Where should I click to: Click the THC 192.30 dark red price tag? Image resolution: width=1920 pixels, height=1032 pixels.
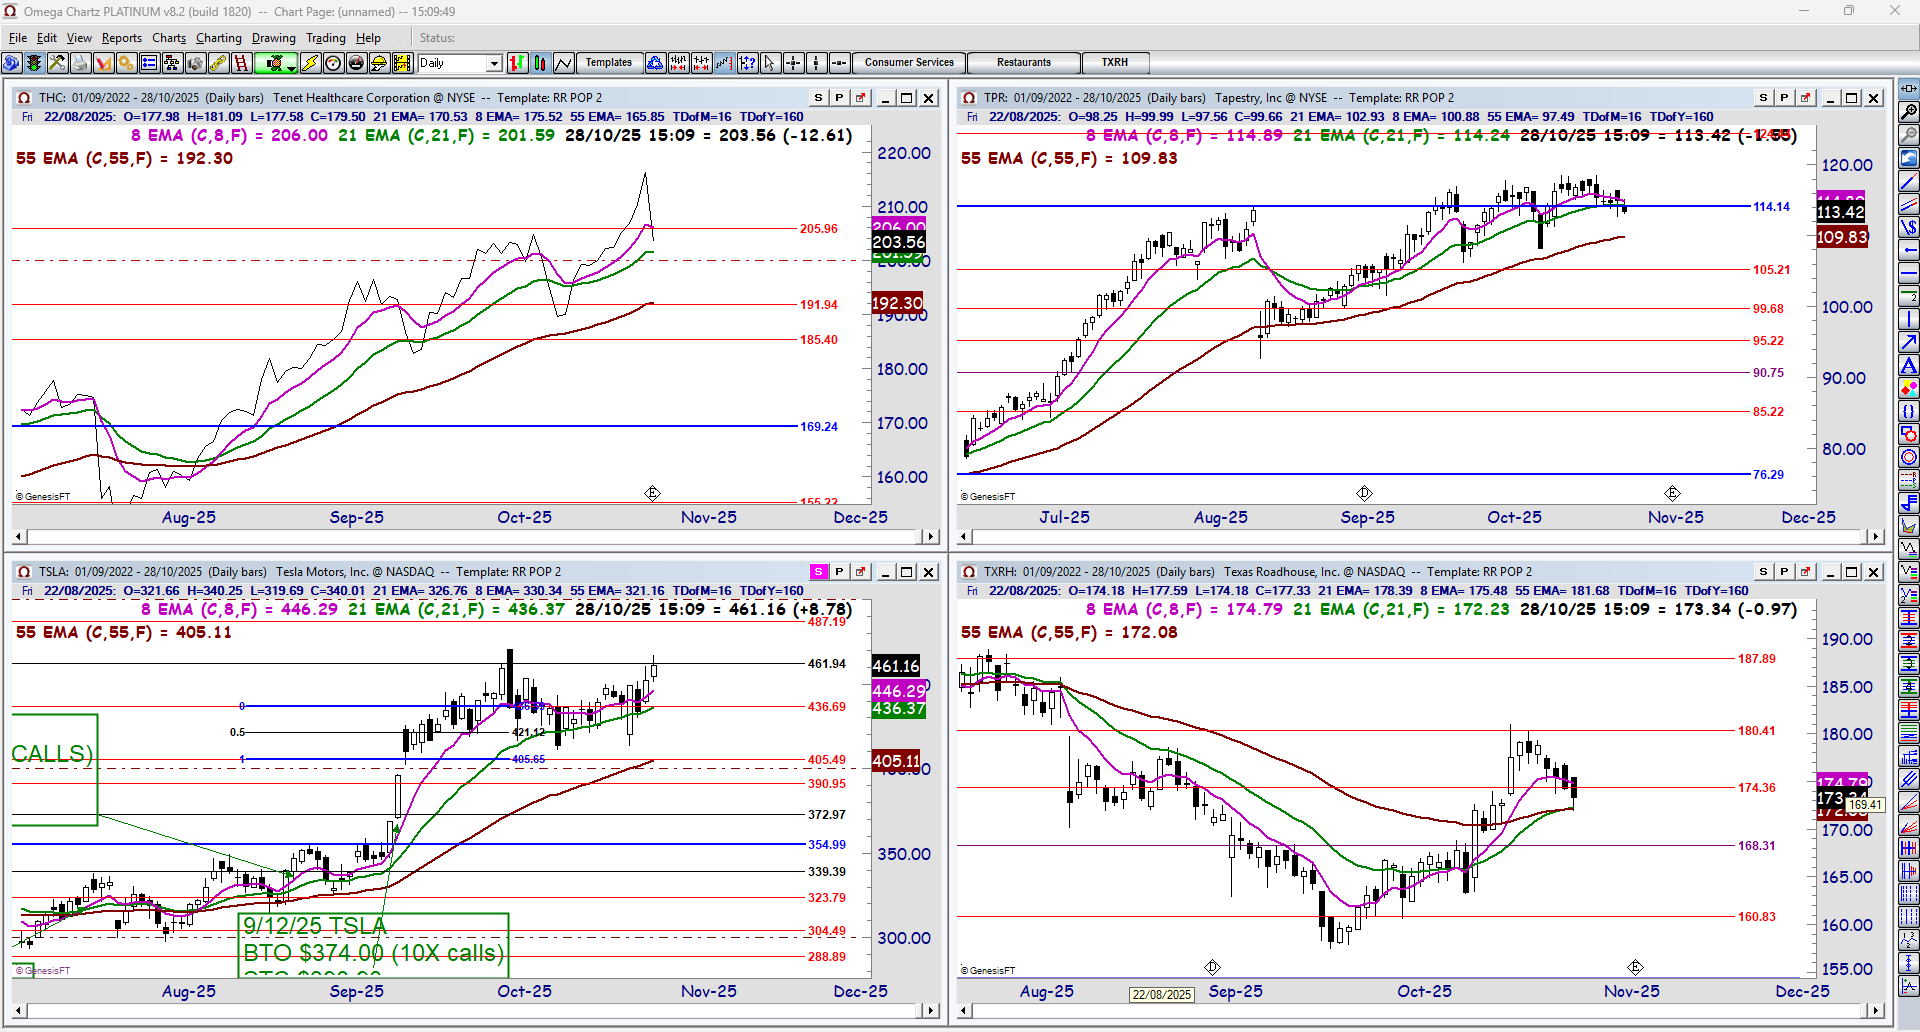click(898, 303)
